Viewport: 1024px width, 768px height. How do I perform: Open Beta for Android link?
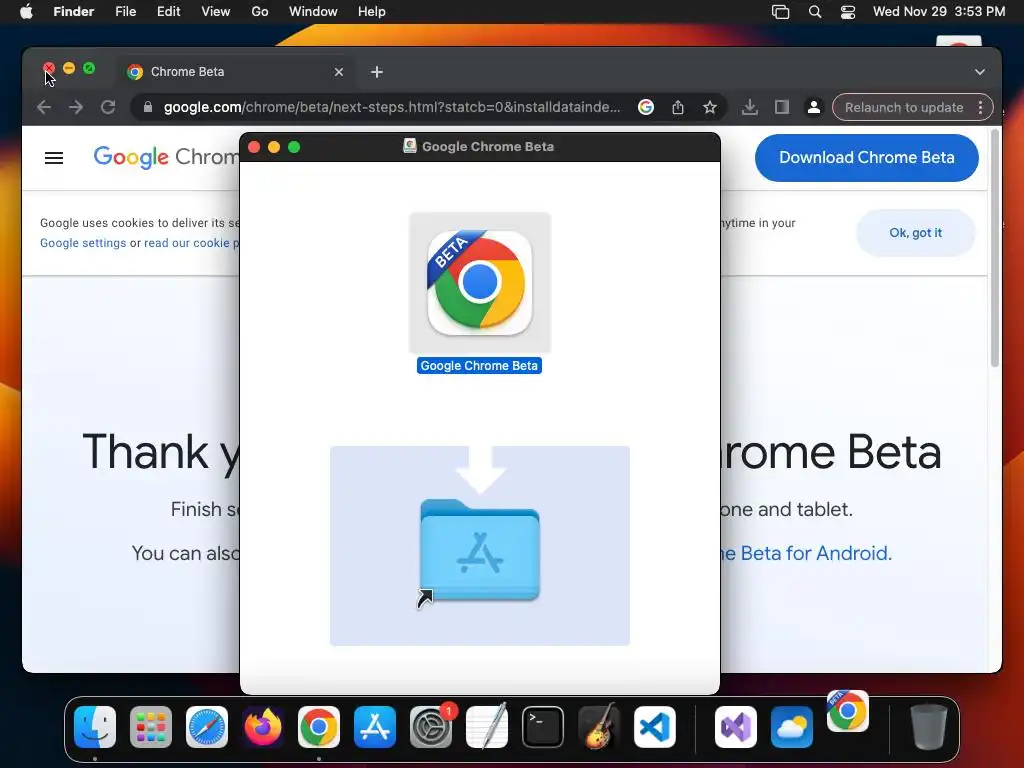[x=805, y=553]
